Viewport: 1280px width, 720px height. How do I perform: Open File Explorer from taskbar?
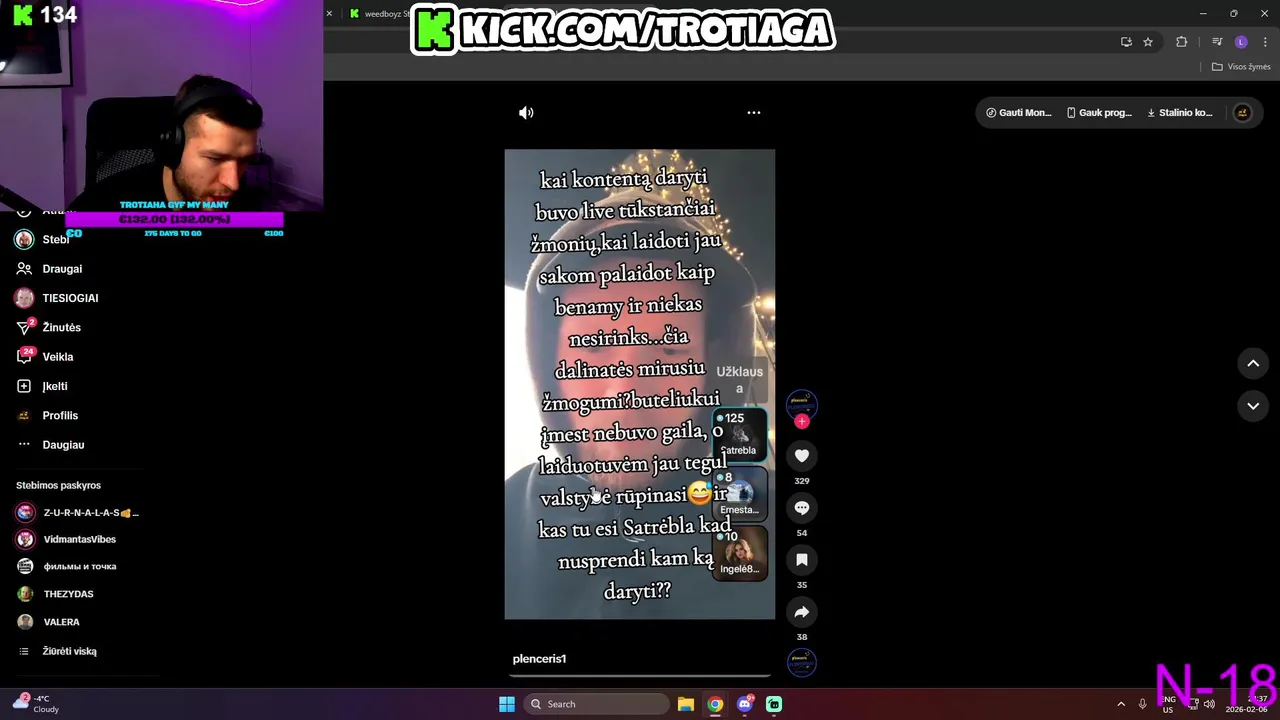click(x=686, y=704)
